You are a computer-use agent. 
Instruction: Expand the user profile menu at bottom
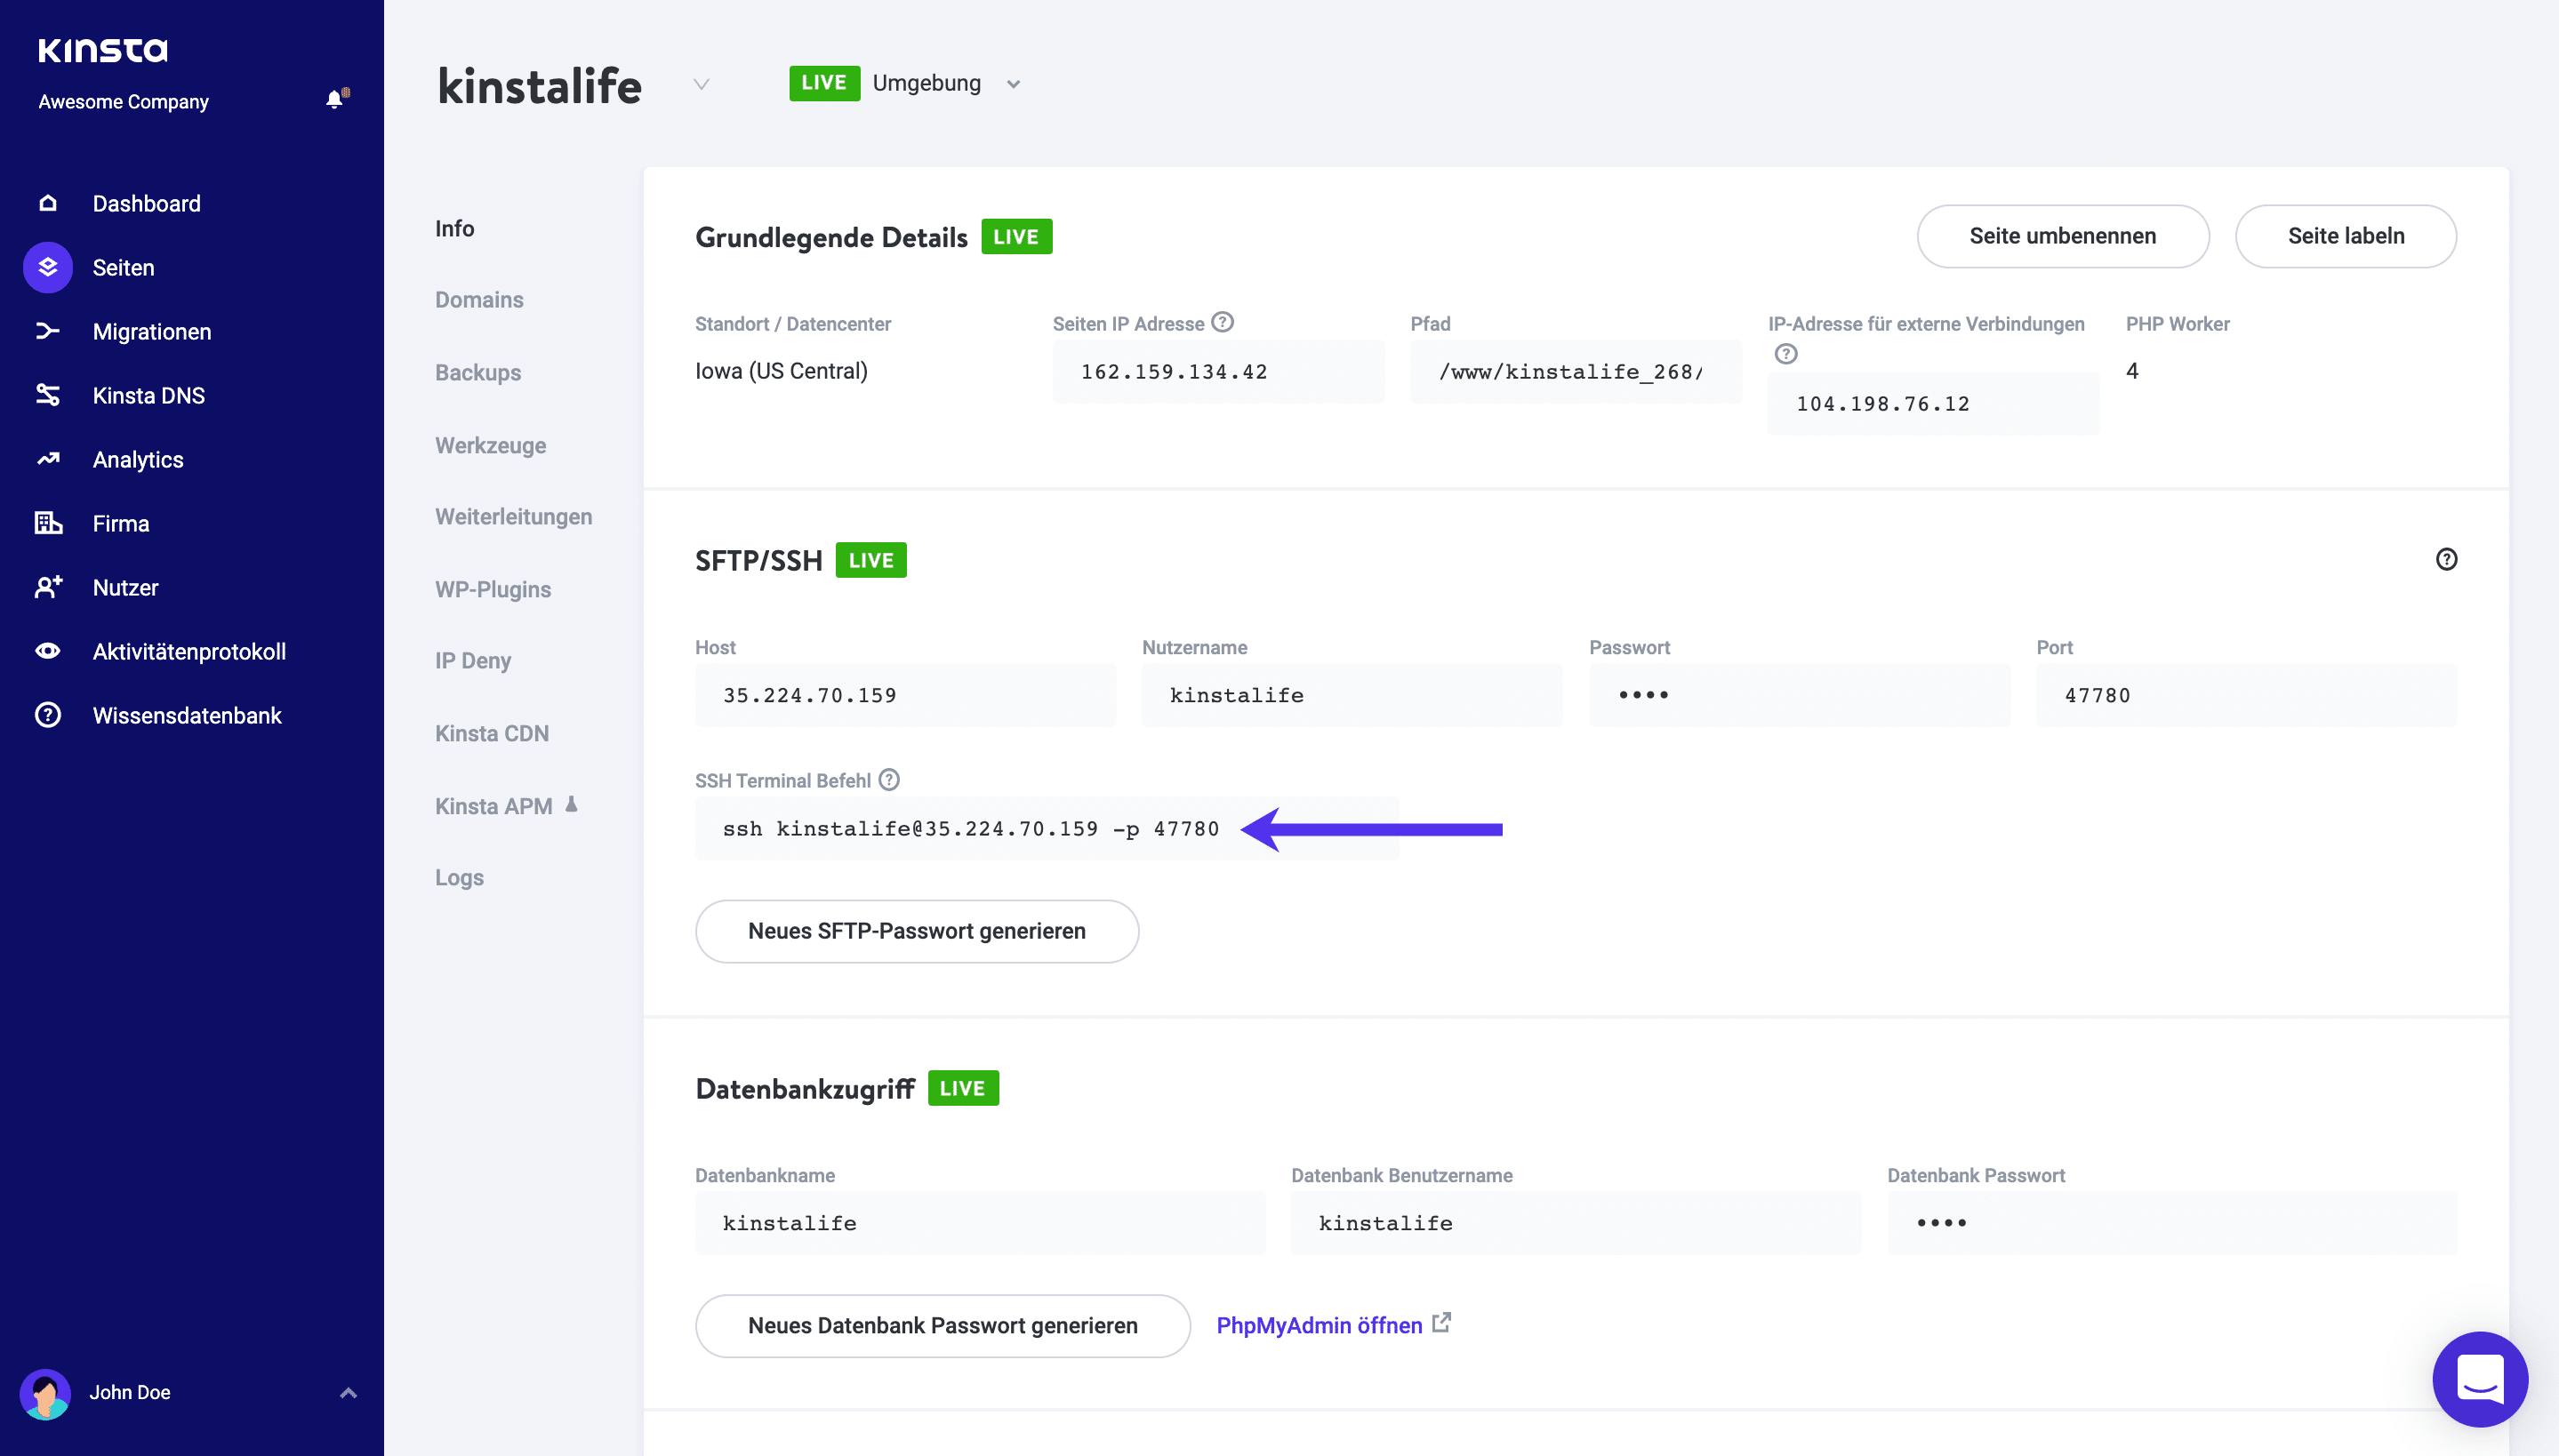[x=344, y=1391]
